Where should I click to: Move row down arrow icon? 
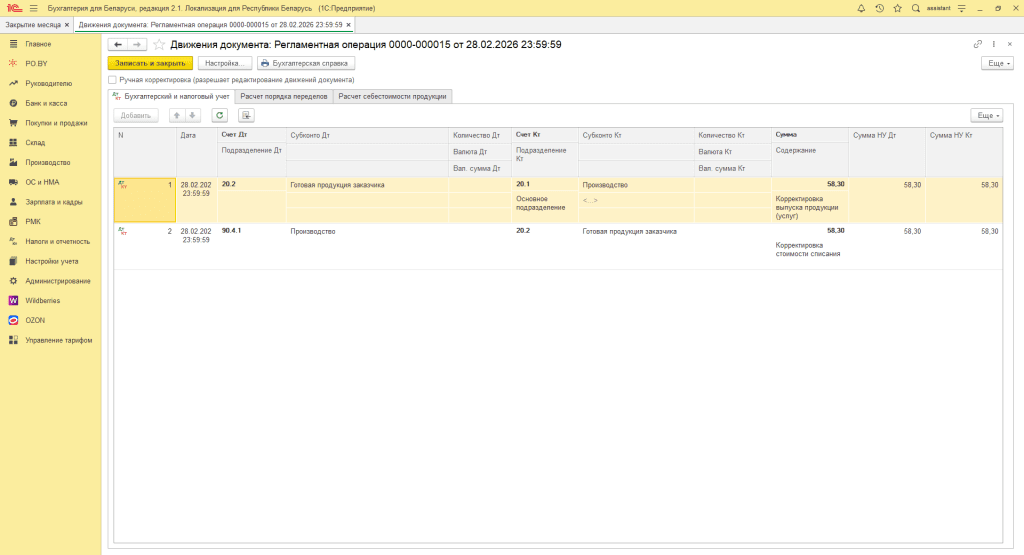click(x=192, y=116)
